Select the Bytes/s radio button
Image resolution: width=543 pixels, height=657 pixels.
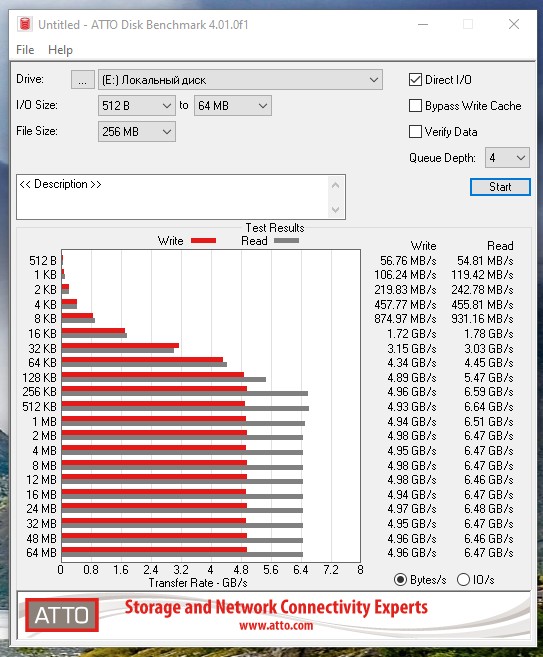coord(401,579)
